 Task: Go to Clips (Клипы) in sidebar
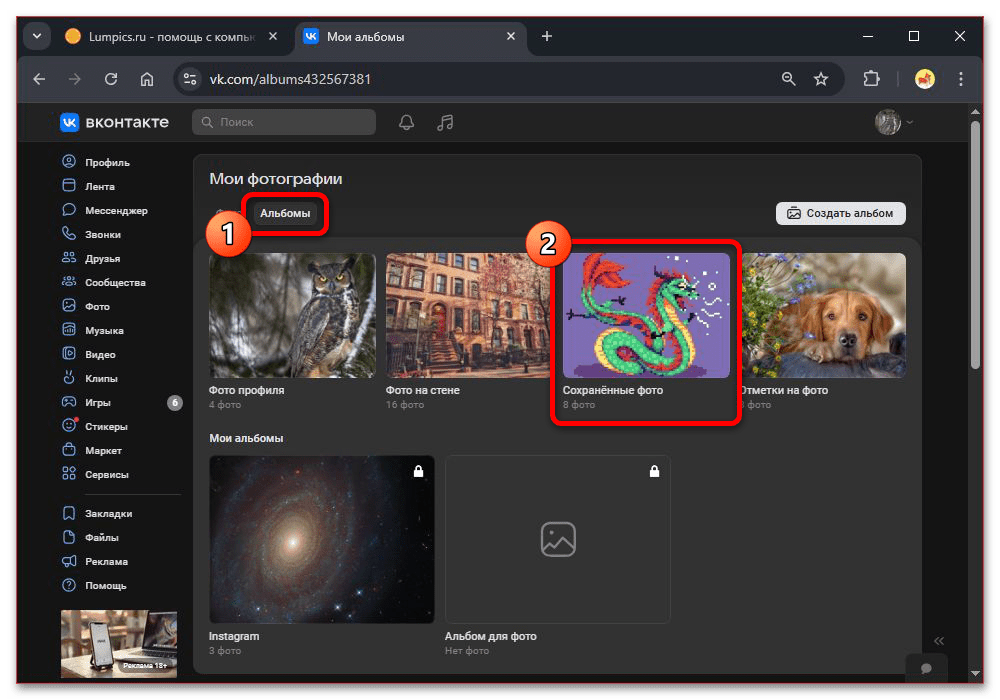tap(101, 378)
